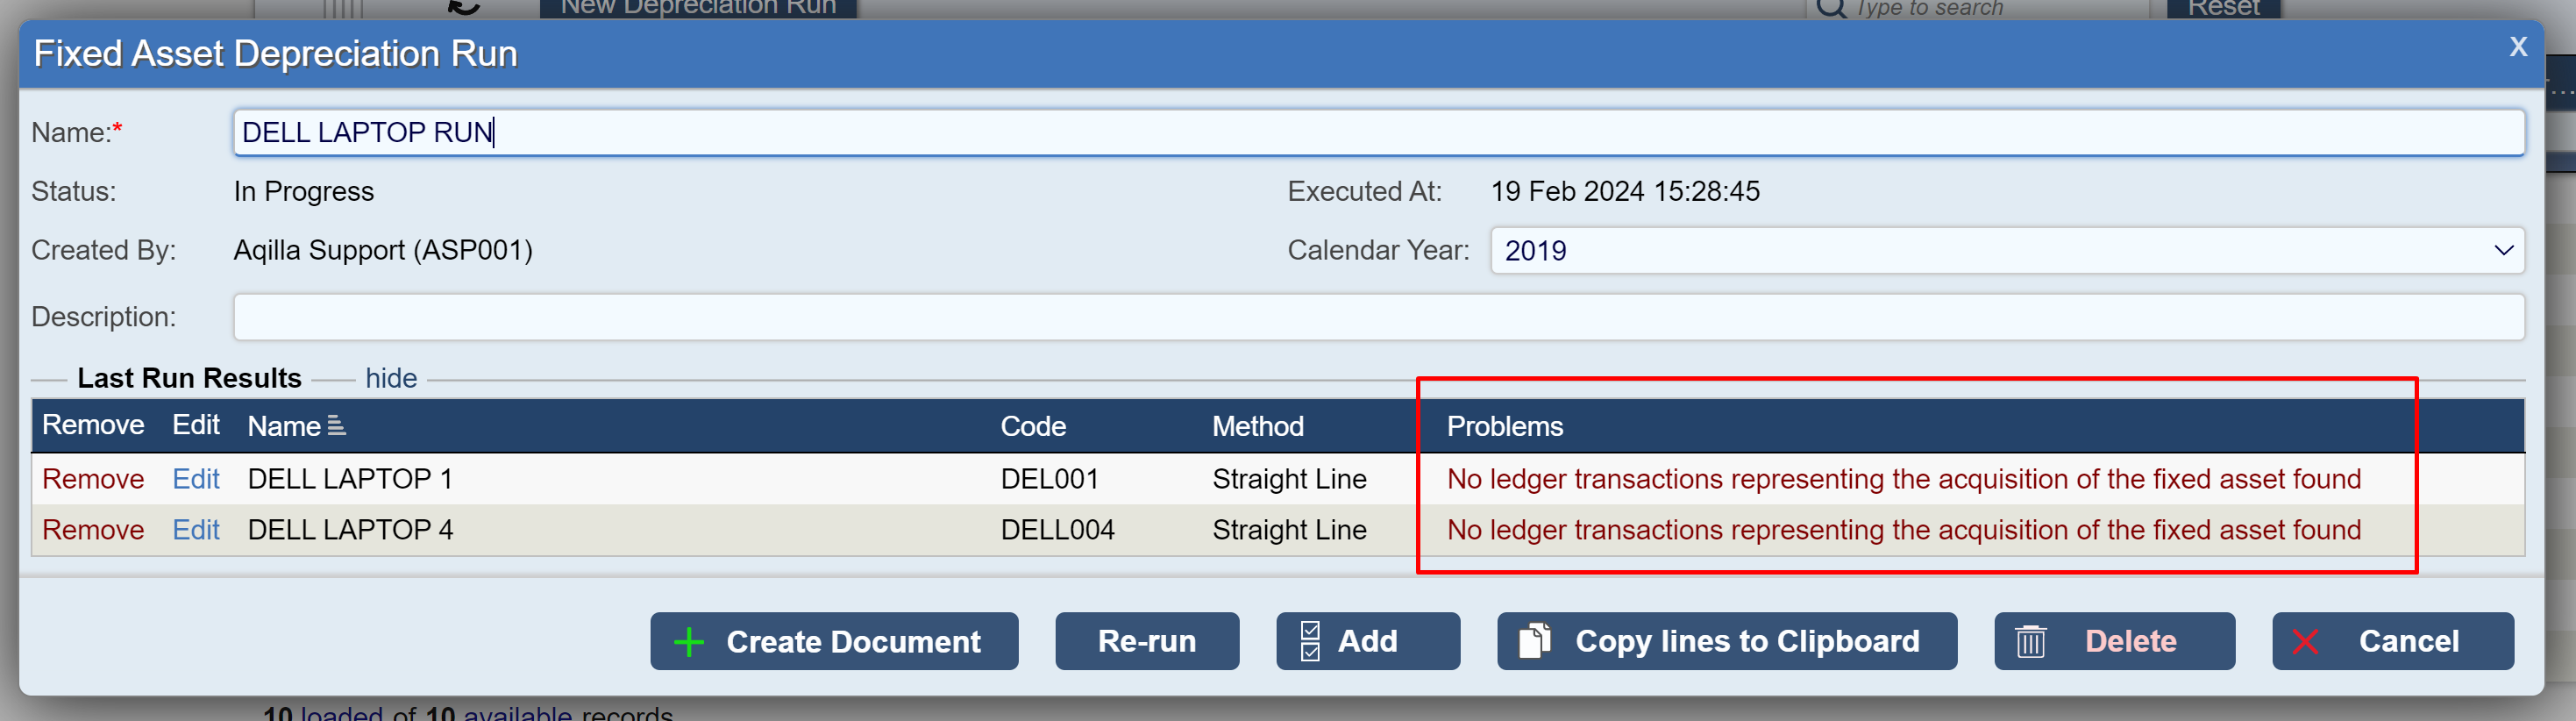Focus the Name input field
Image resolution: width=2576 pixels, height=721 pixels.
(x=1378, y=133)
